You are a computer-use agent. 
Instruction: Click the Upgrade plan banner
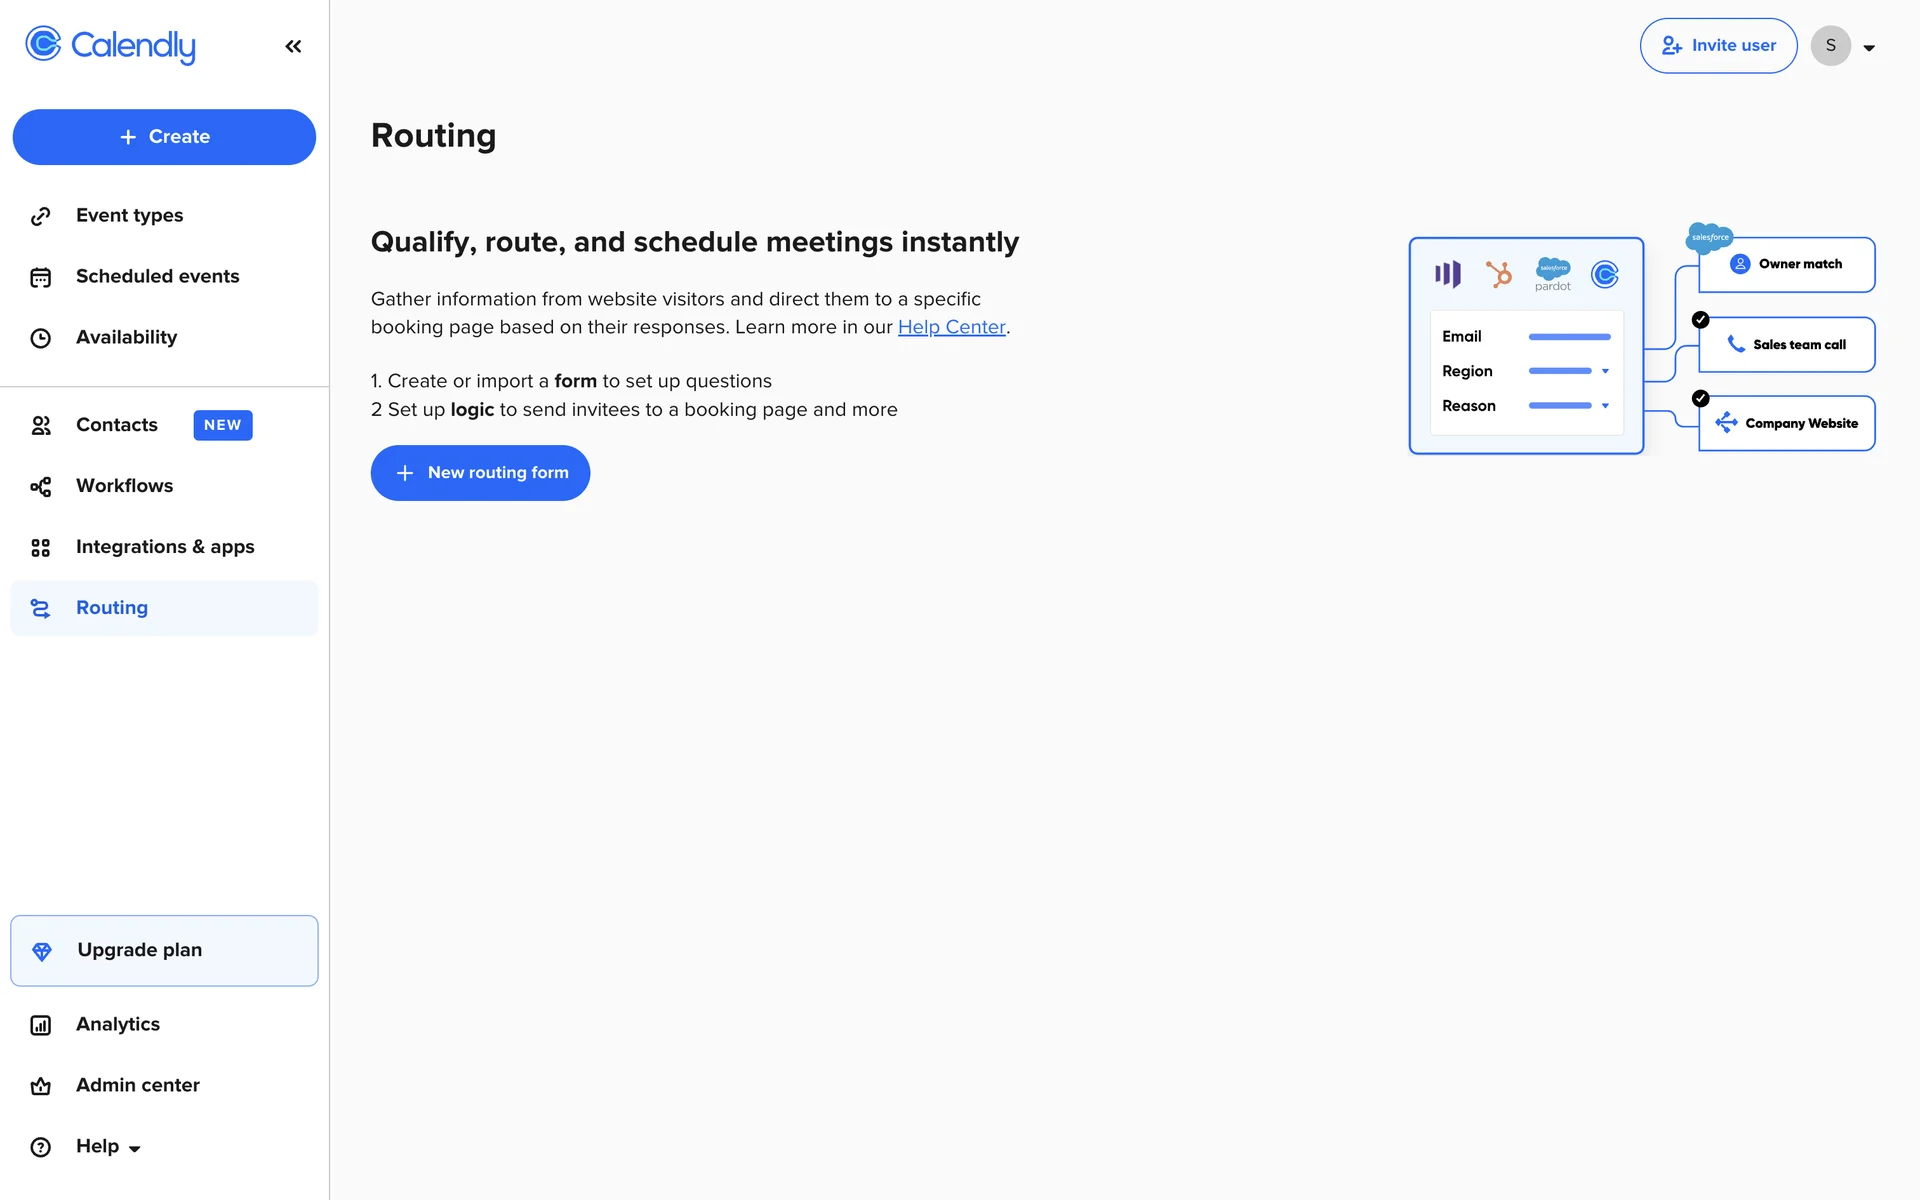click(x=164, y=950)
